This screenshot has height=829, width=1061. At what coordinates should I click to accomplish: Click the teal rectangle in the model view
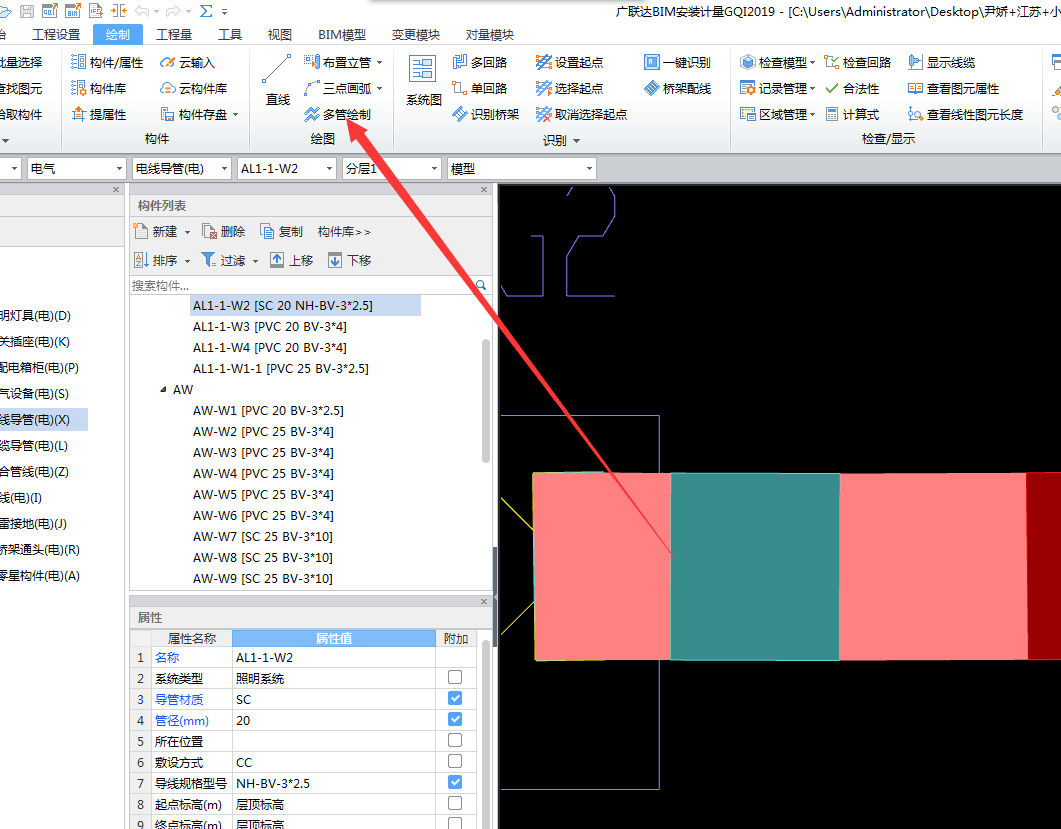pos(755,566)
